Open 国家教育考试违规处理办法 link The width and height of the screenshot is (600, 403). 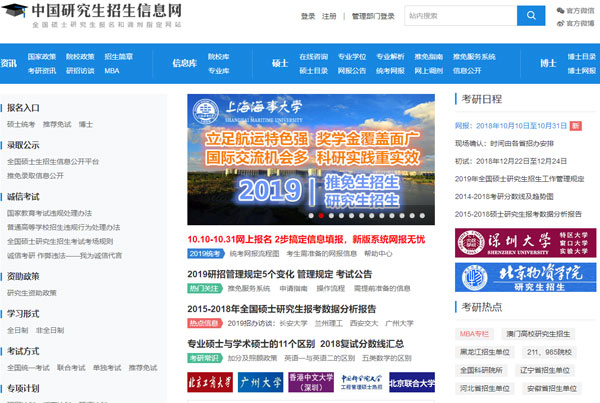click(49, 213)
